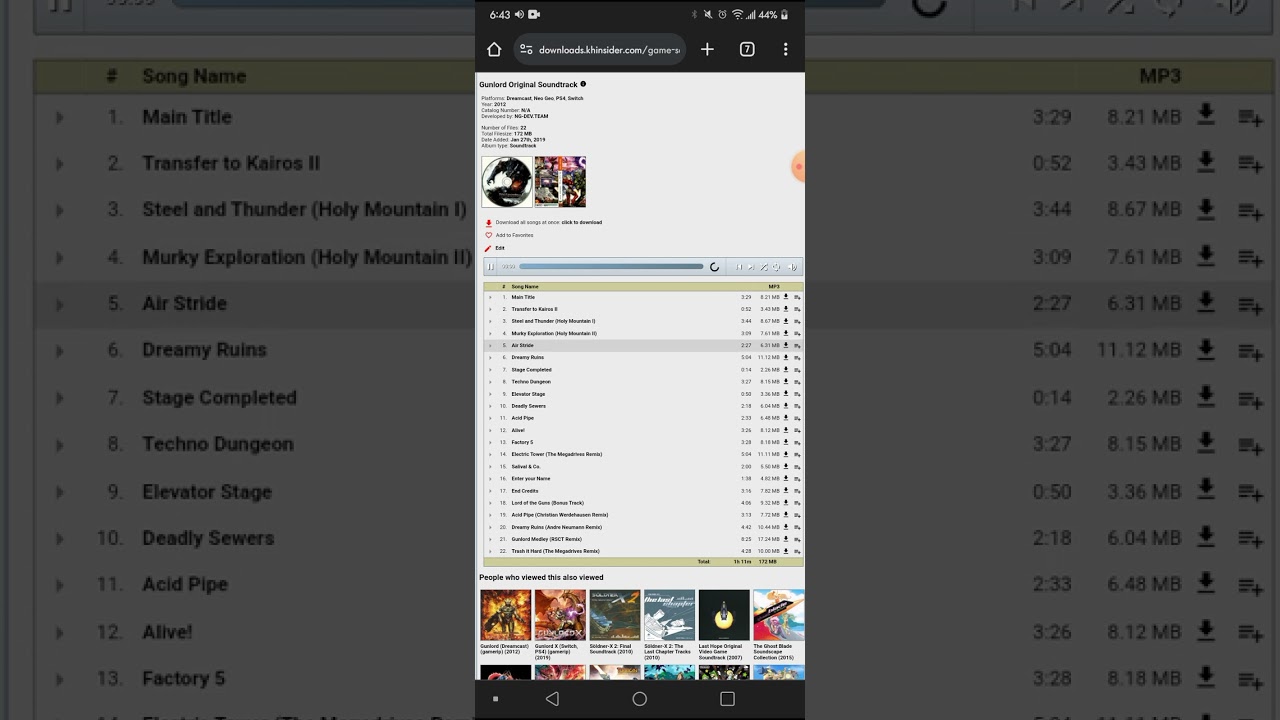1280x720 pixels.
Task: Open Stage Completed track
Action: [x=531, y=370]
